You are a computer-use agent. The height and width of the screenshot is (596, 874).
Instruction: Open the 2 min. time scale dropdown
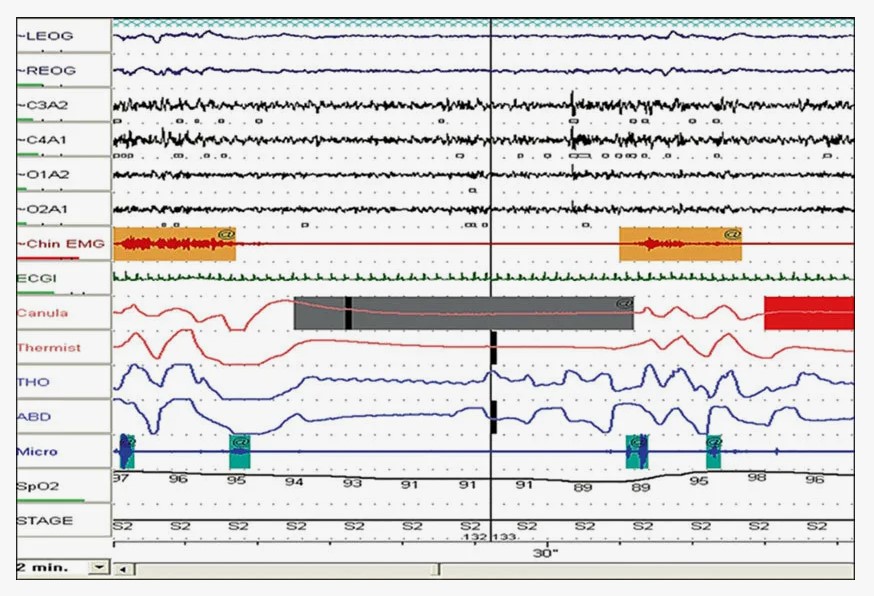pyautogui.click(x=98, y=567)
